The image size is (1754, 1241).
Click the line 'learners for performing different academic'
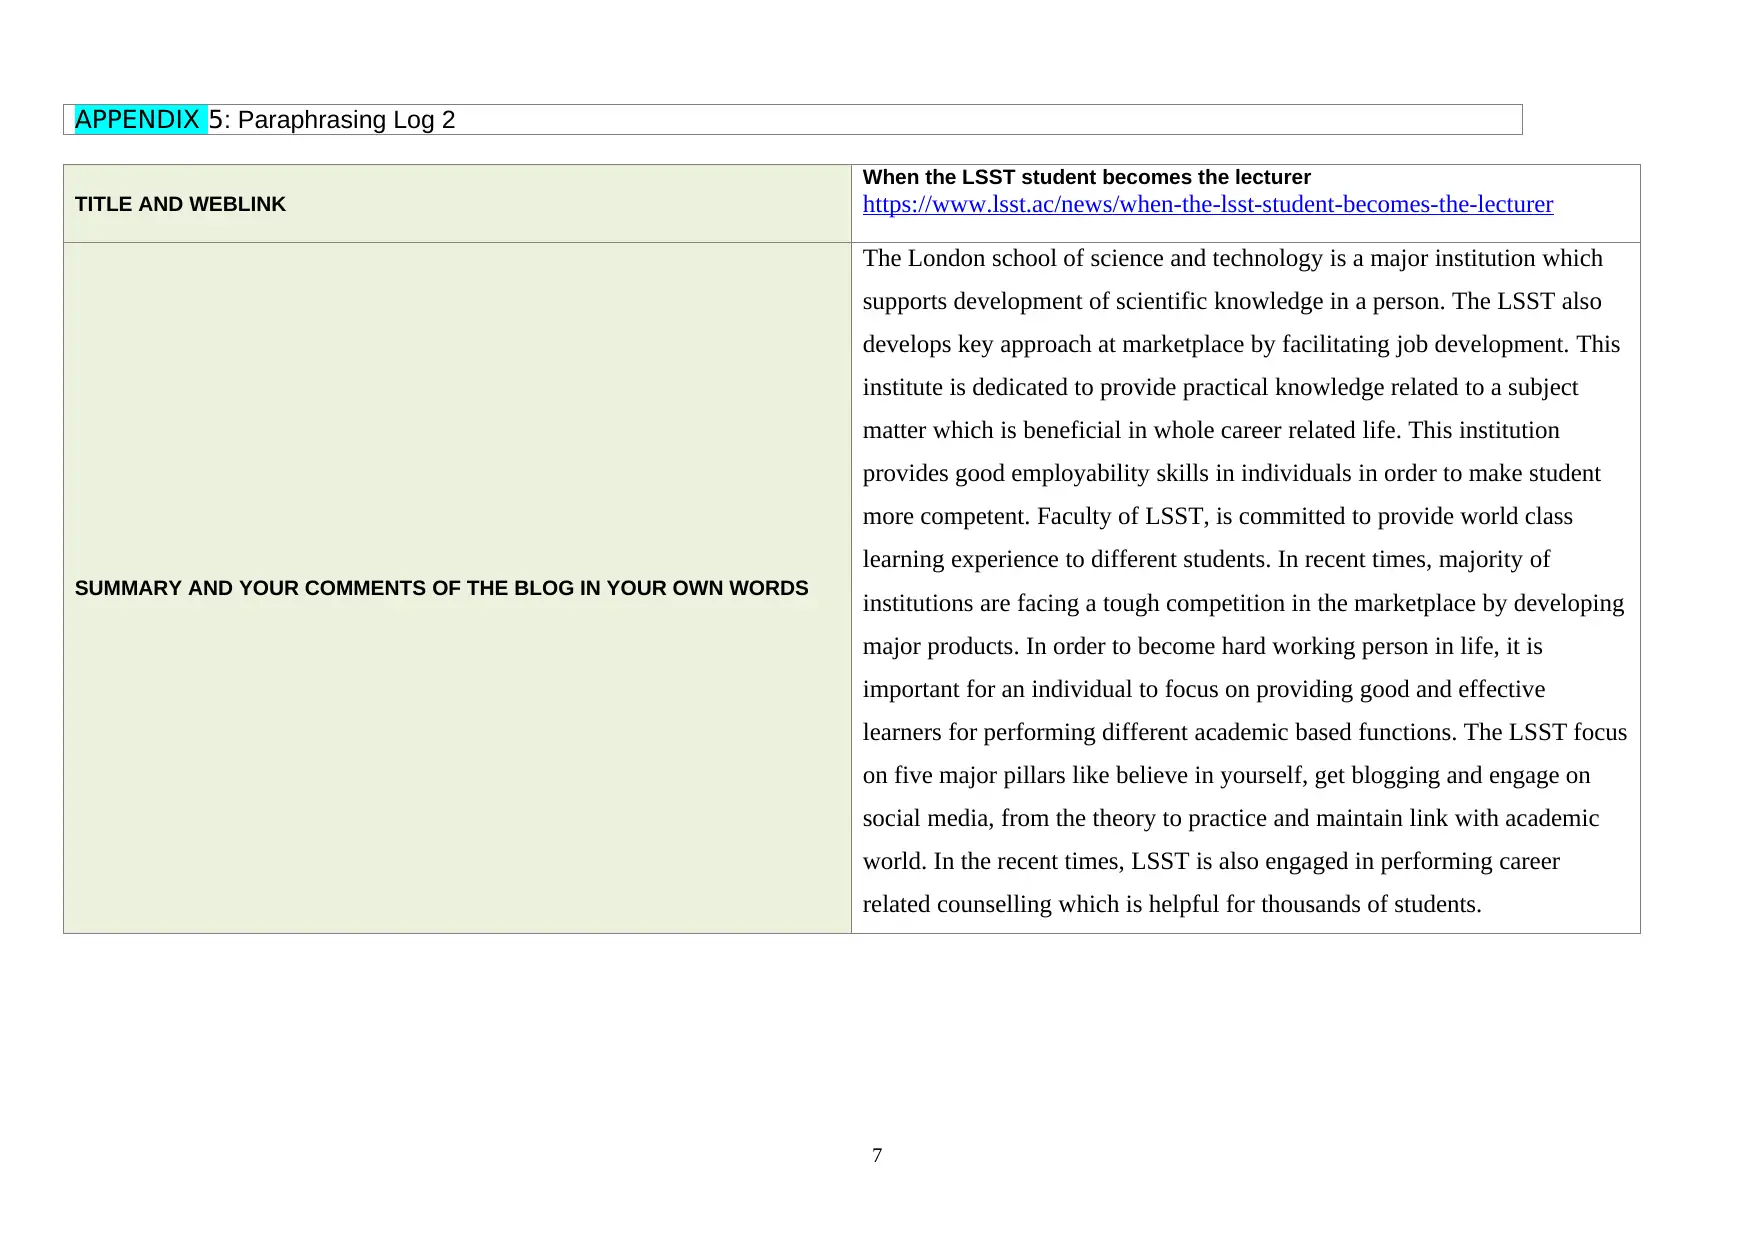pyautogui.click(x=1245, y=733)
